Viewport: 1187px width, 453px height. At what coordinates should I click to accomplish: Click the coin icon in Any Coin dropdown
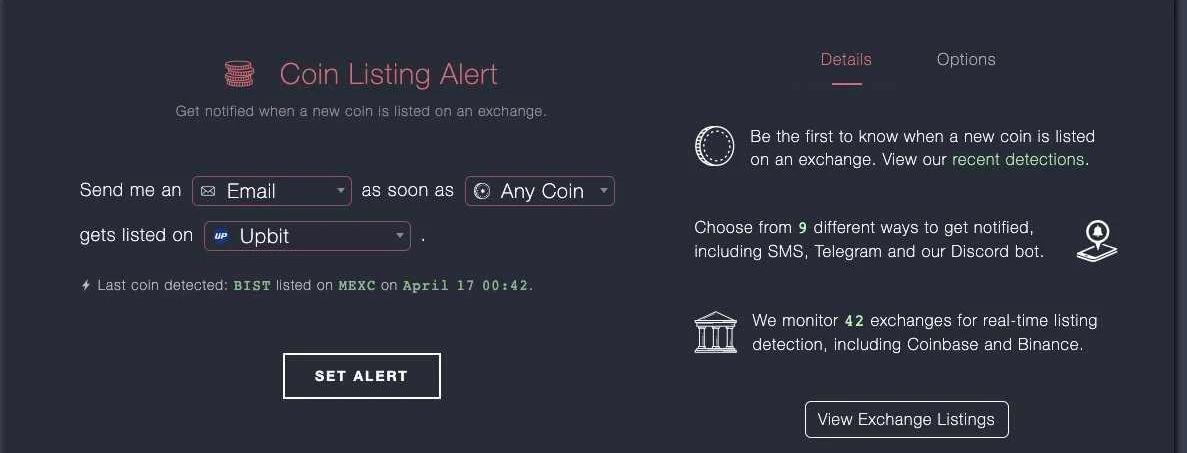482,191
